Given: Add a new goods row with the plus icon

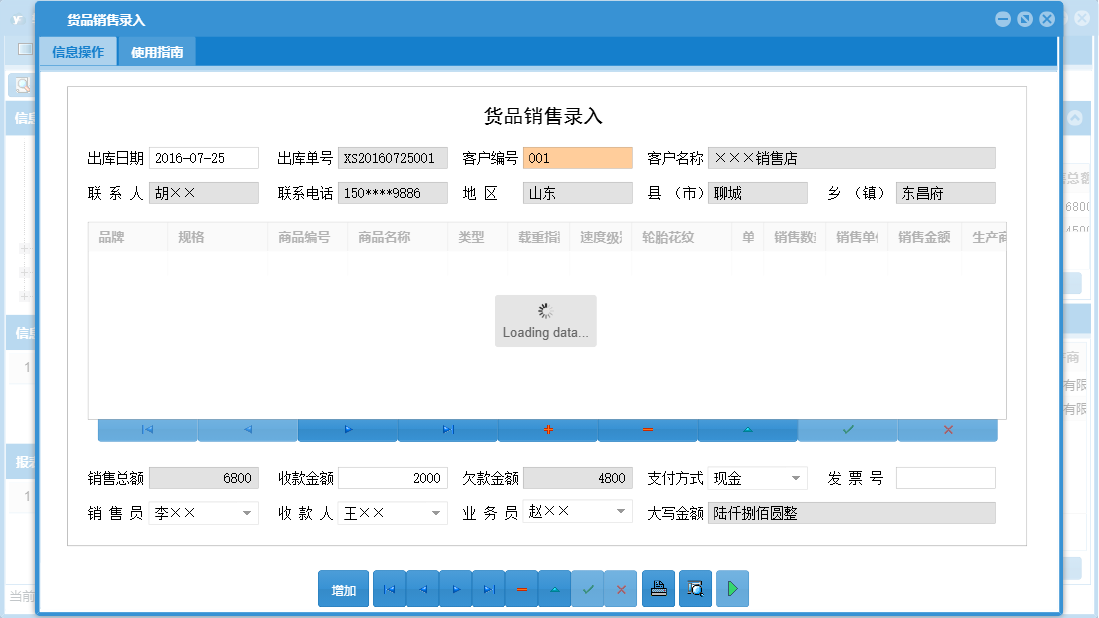Looking at the screenshot, I should pyautogui.click(x=547, y=429).
